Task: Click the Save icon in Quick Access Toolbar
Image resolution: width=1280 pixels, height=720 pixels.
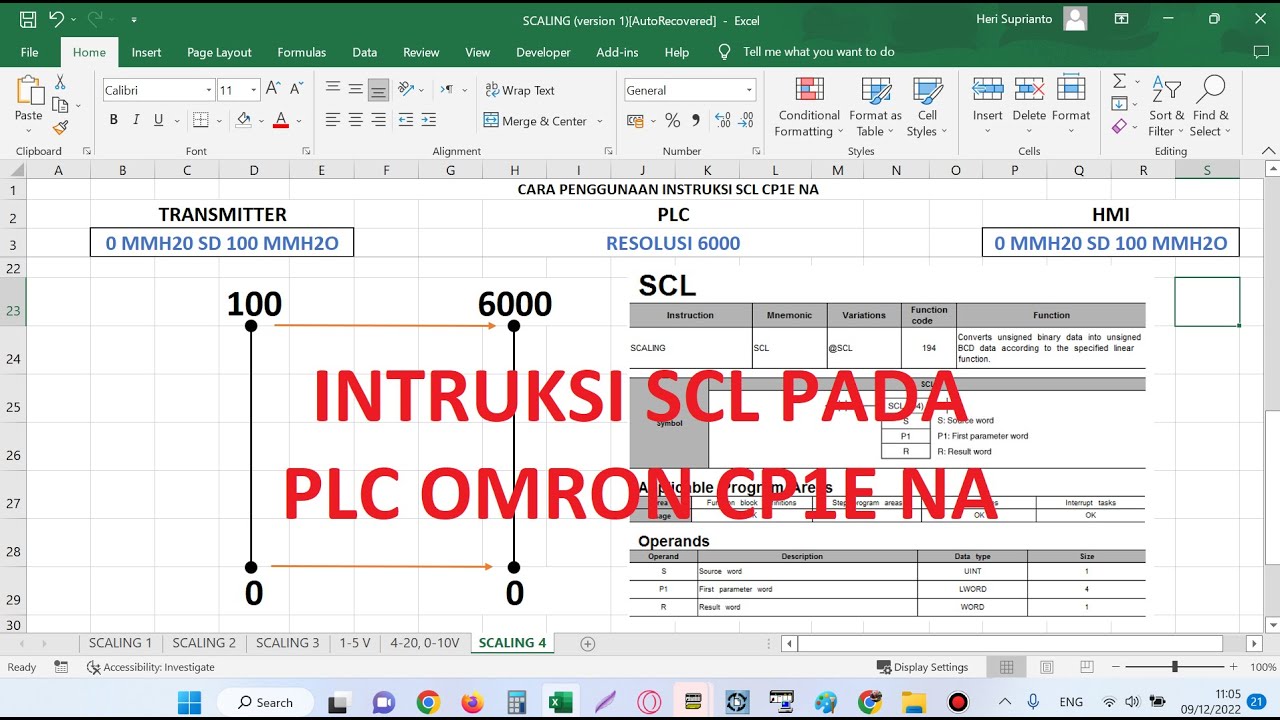Action: [28, 19]
